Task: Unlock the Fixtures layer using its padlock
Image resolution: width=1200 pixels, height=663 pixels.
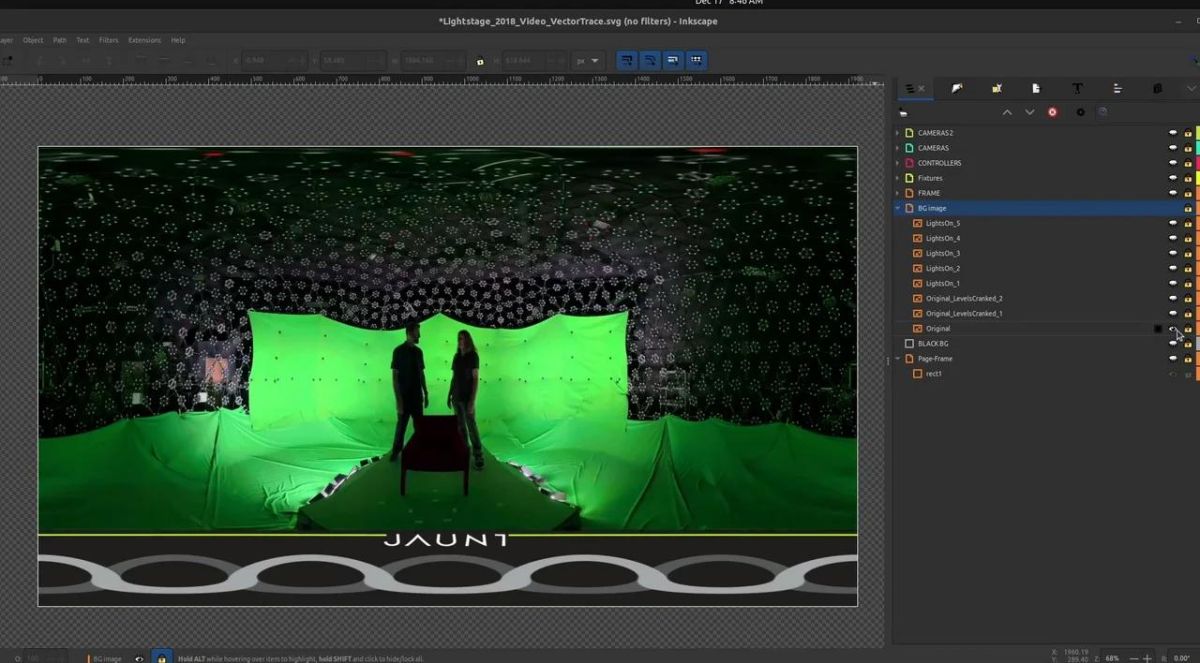Action: point(1188,178)
